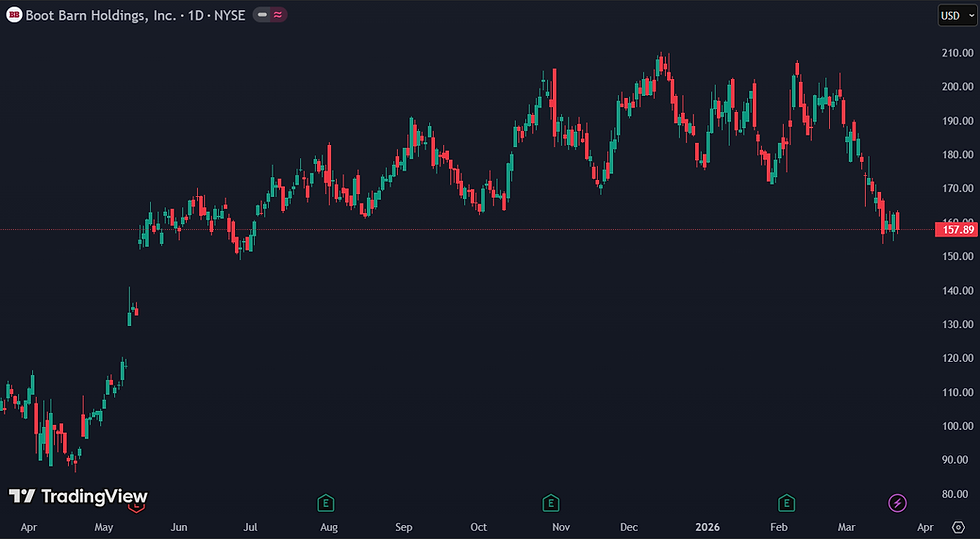Click the 180.00 price axis label

(x=958, y=154)
